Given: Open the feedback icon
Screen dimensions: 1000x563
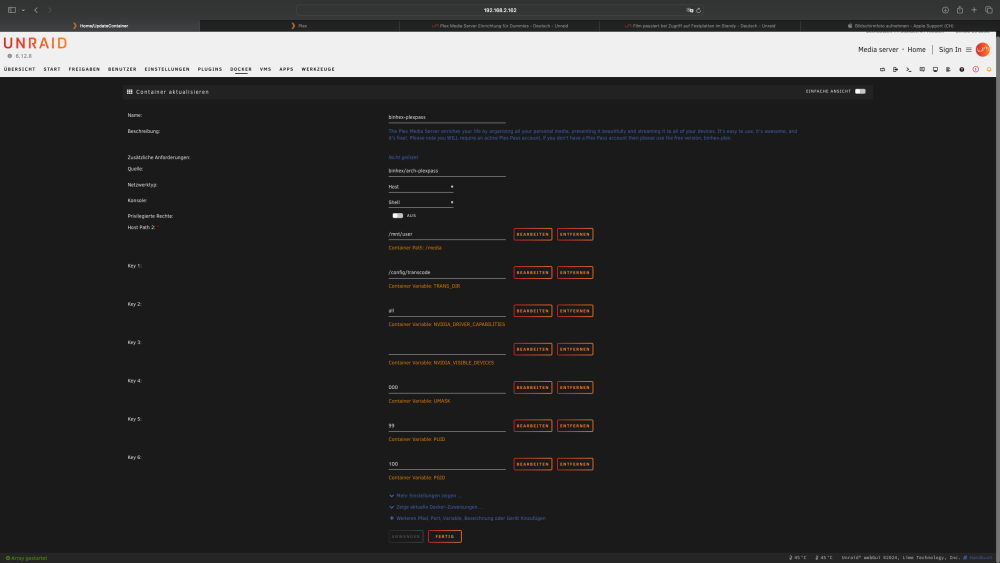Looking at the screenshot, I should point(922,69).
